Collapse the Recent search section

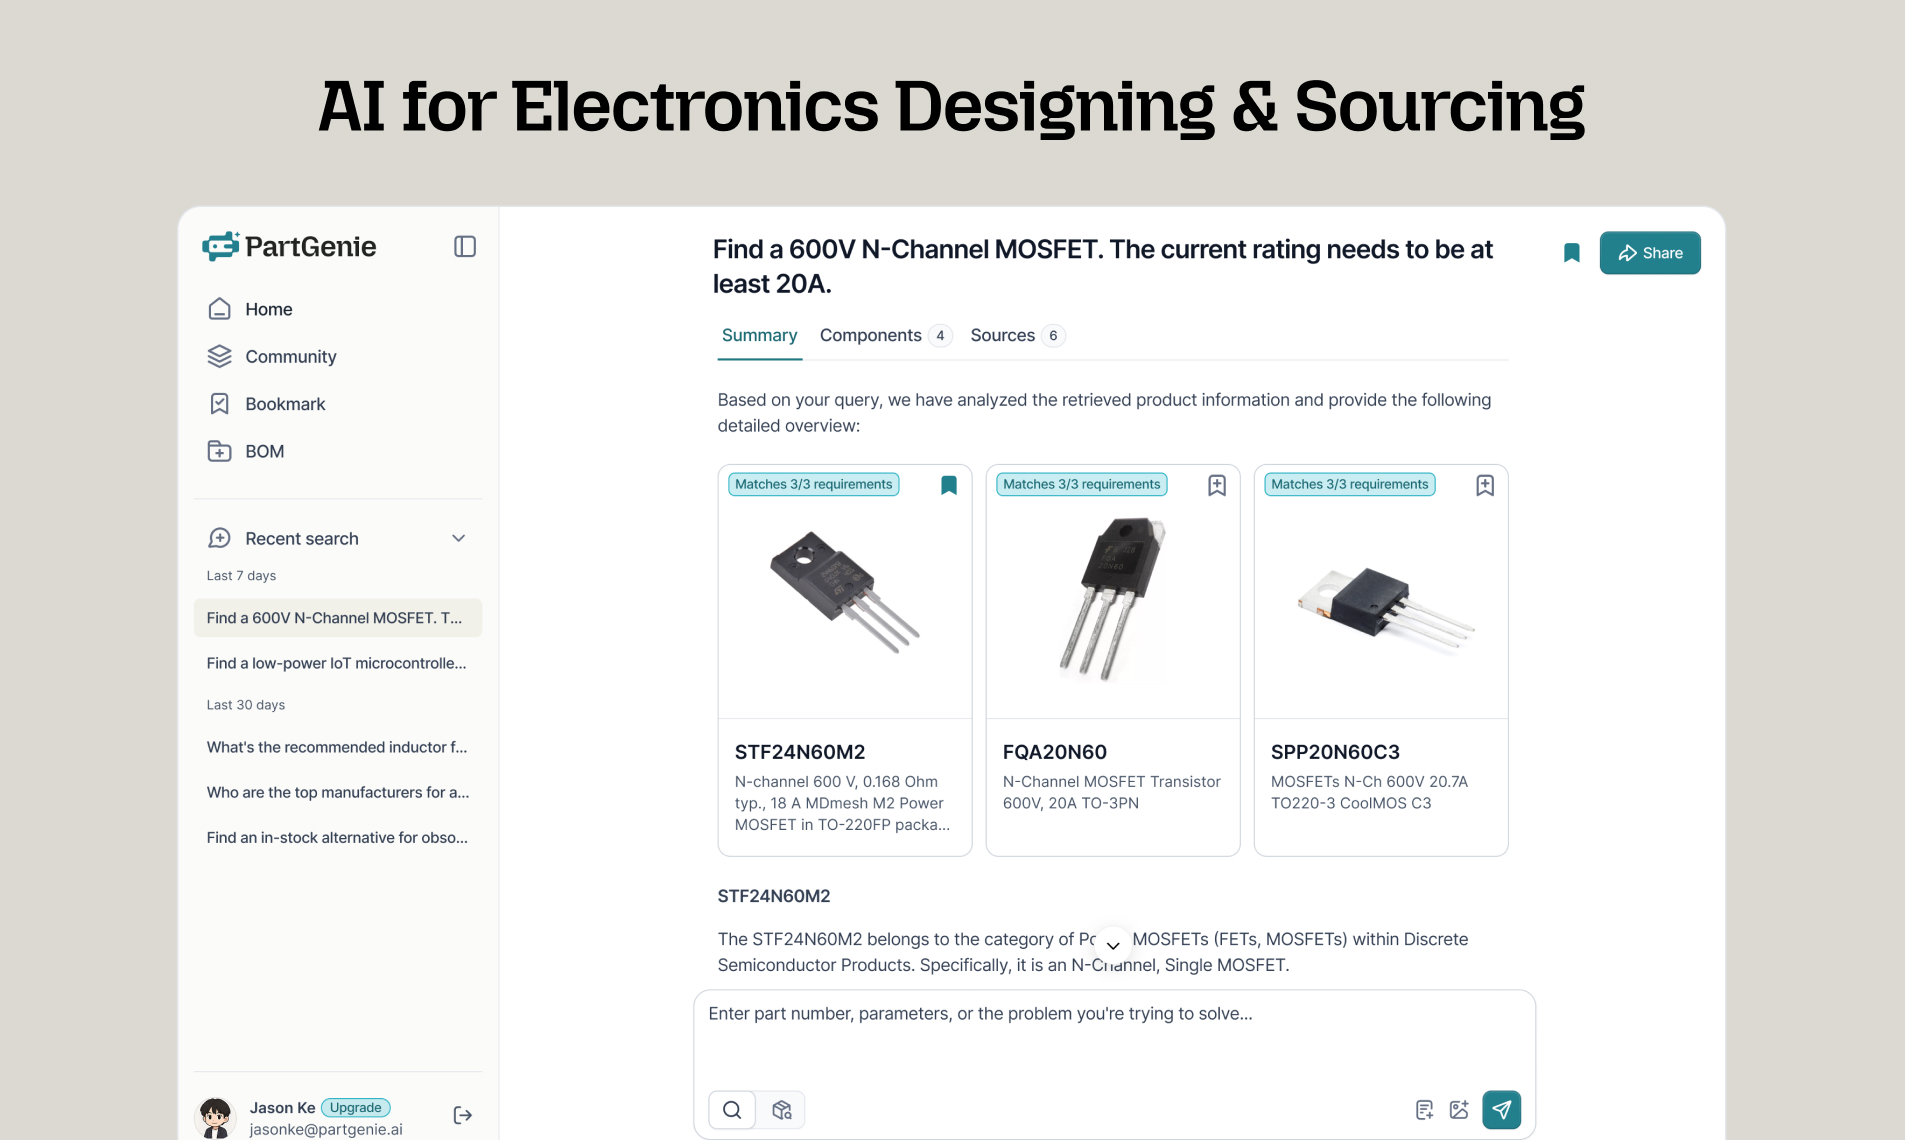(458, 538)
